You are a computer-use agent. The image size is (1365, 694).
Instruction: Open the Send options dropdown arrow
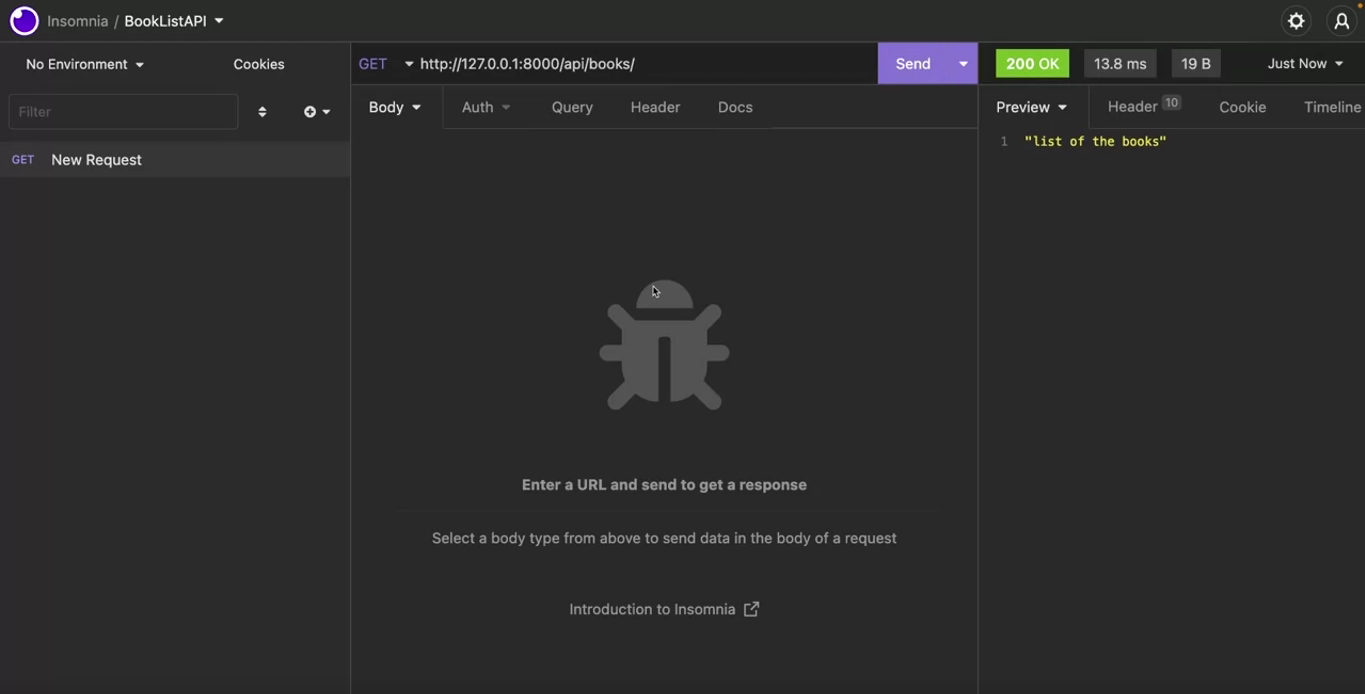click(x=963, y=64)
